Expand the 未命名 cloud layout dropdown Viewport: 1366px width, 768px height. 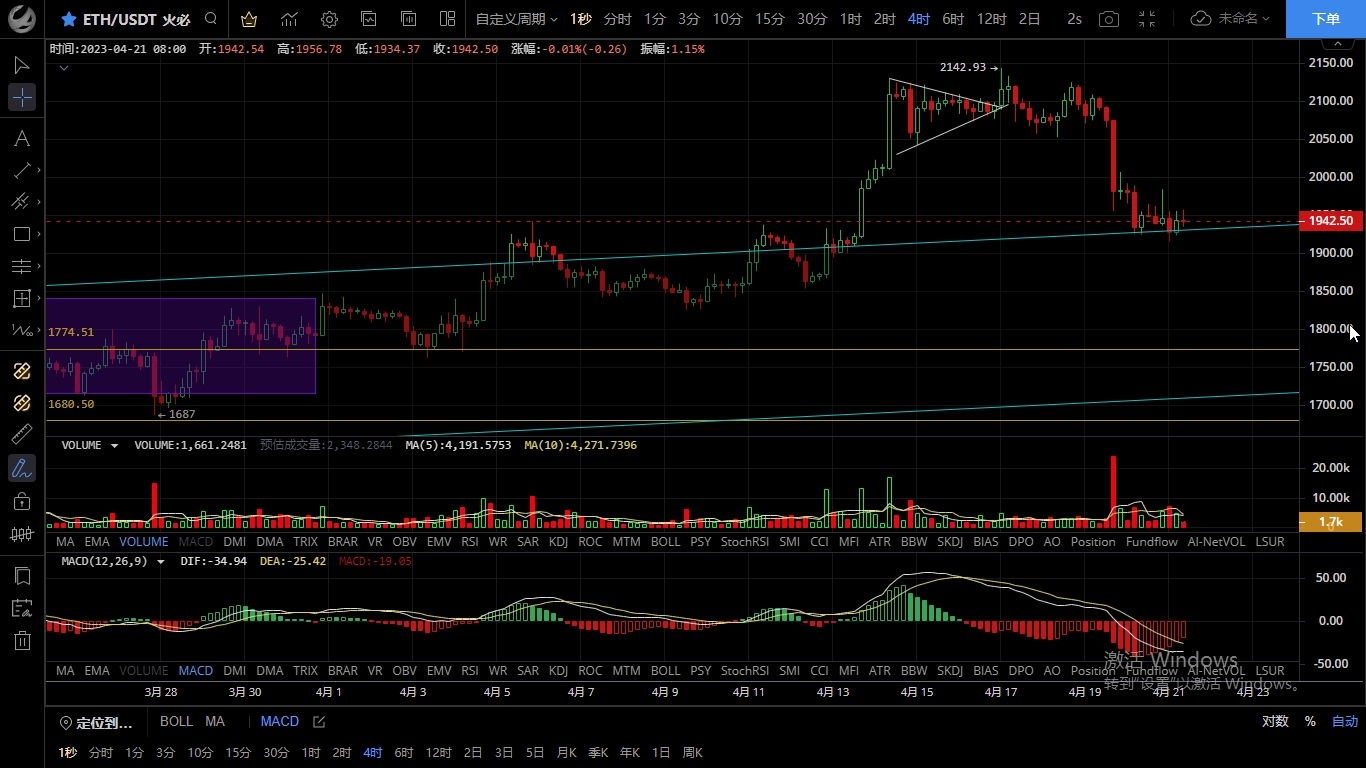pos(1231,19)
